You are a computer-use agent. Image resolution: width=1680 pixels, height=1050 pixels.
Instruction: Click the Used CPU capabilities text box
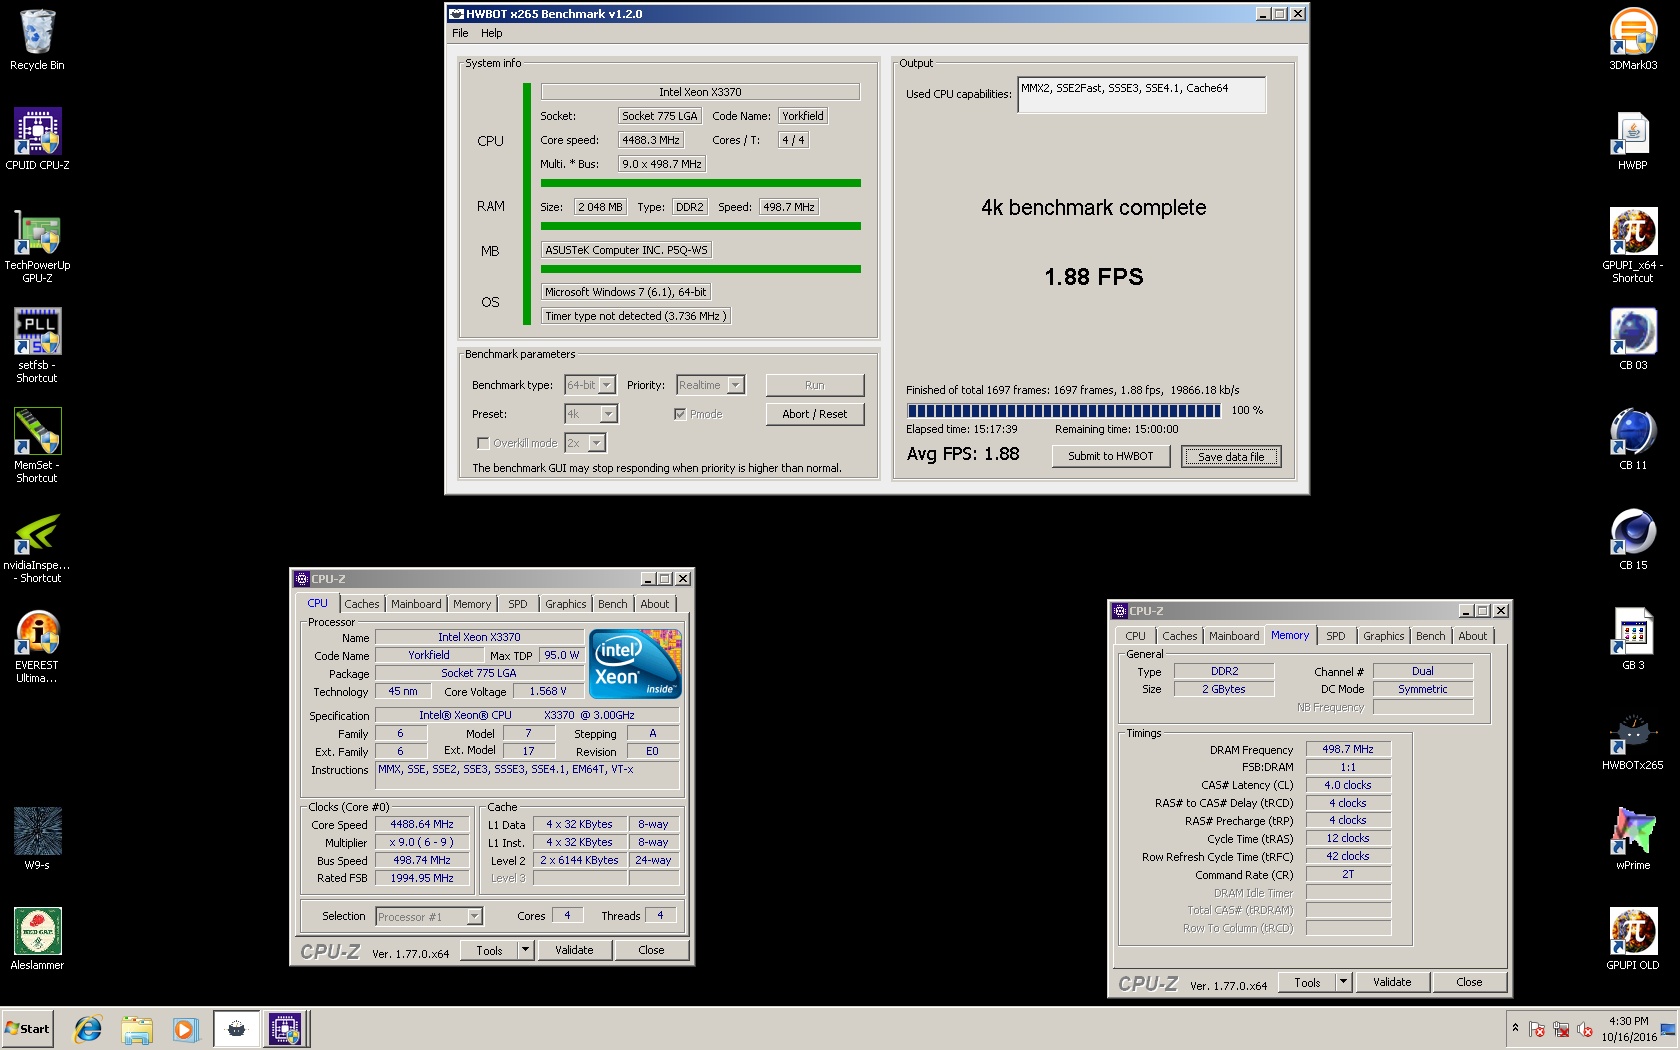pyautogui.click(x=1142, y=95)
